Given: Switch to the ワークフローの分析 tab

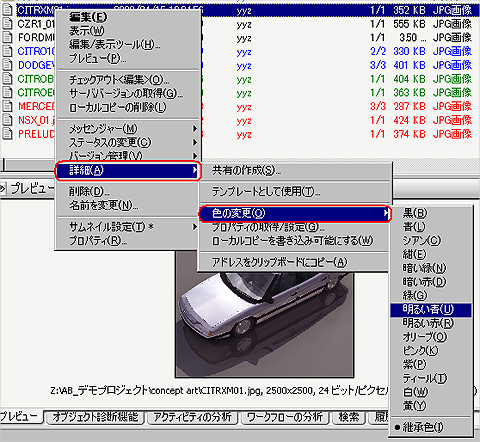Looking at the screenshot, I should coord(285,417).
